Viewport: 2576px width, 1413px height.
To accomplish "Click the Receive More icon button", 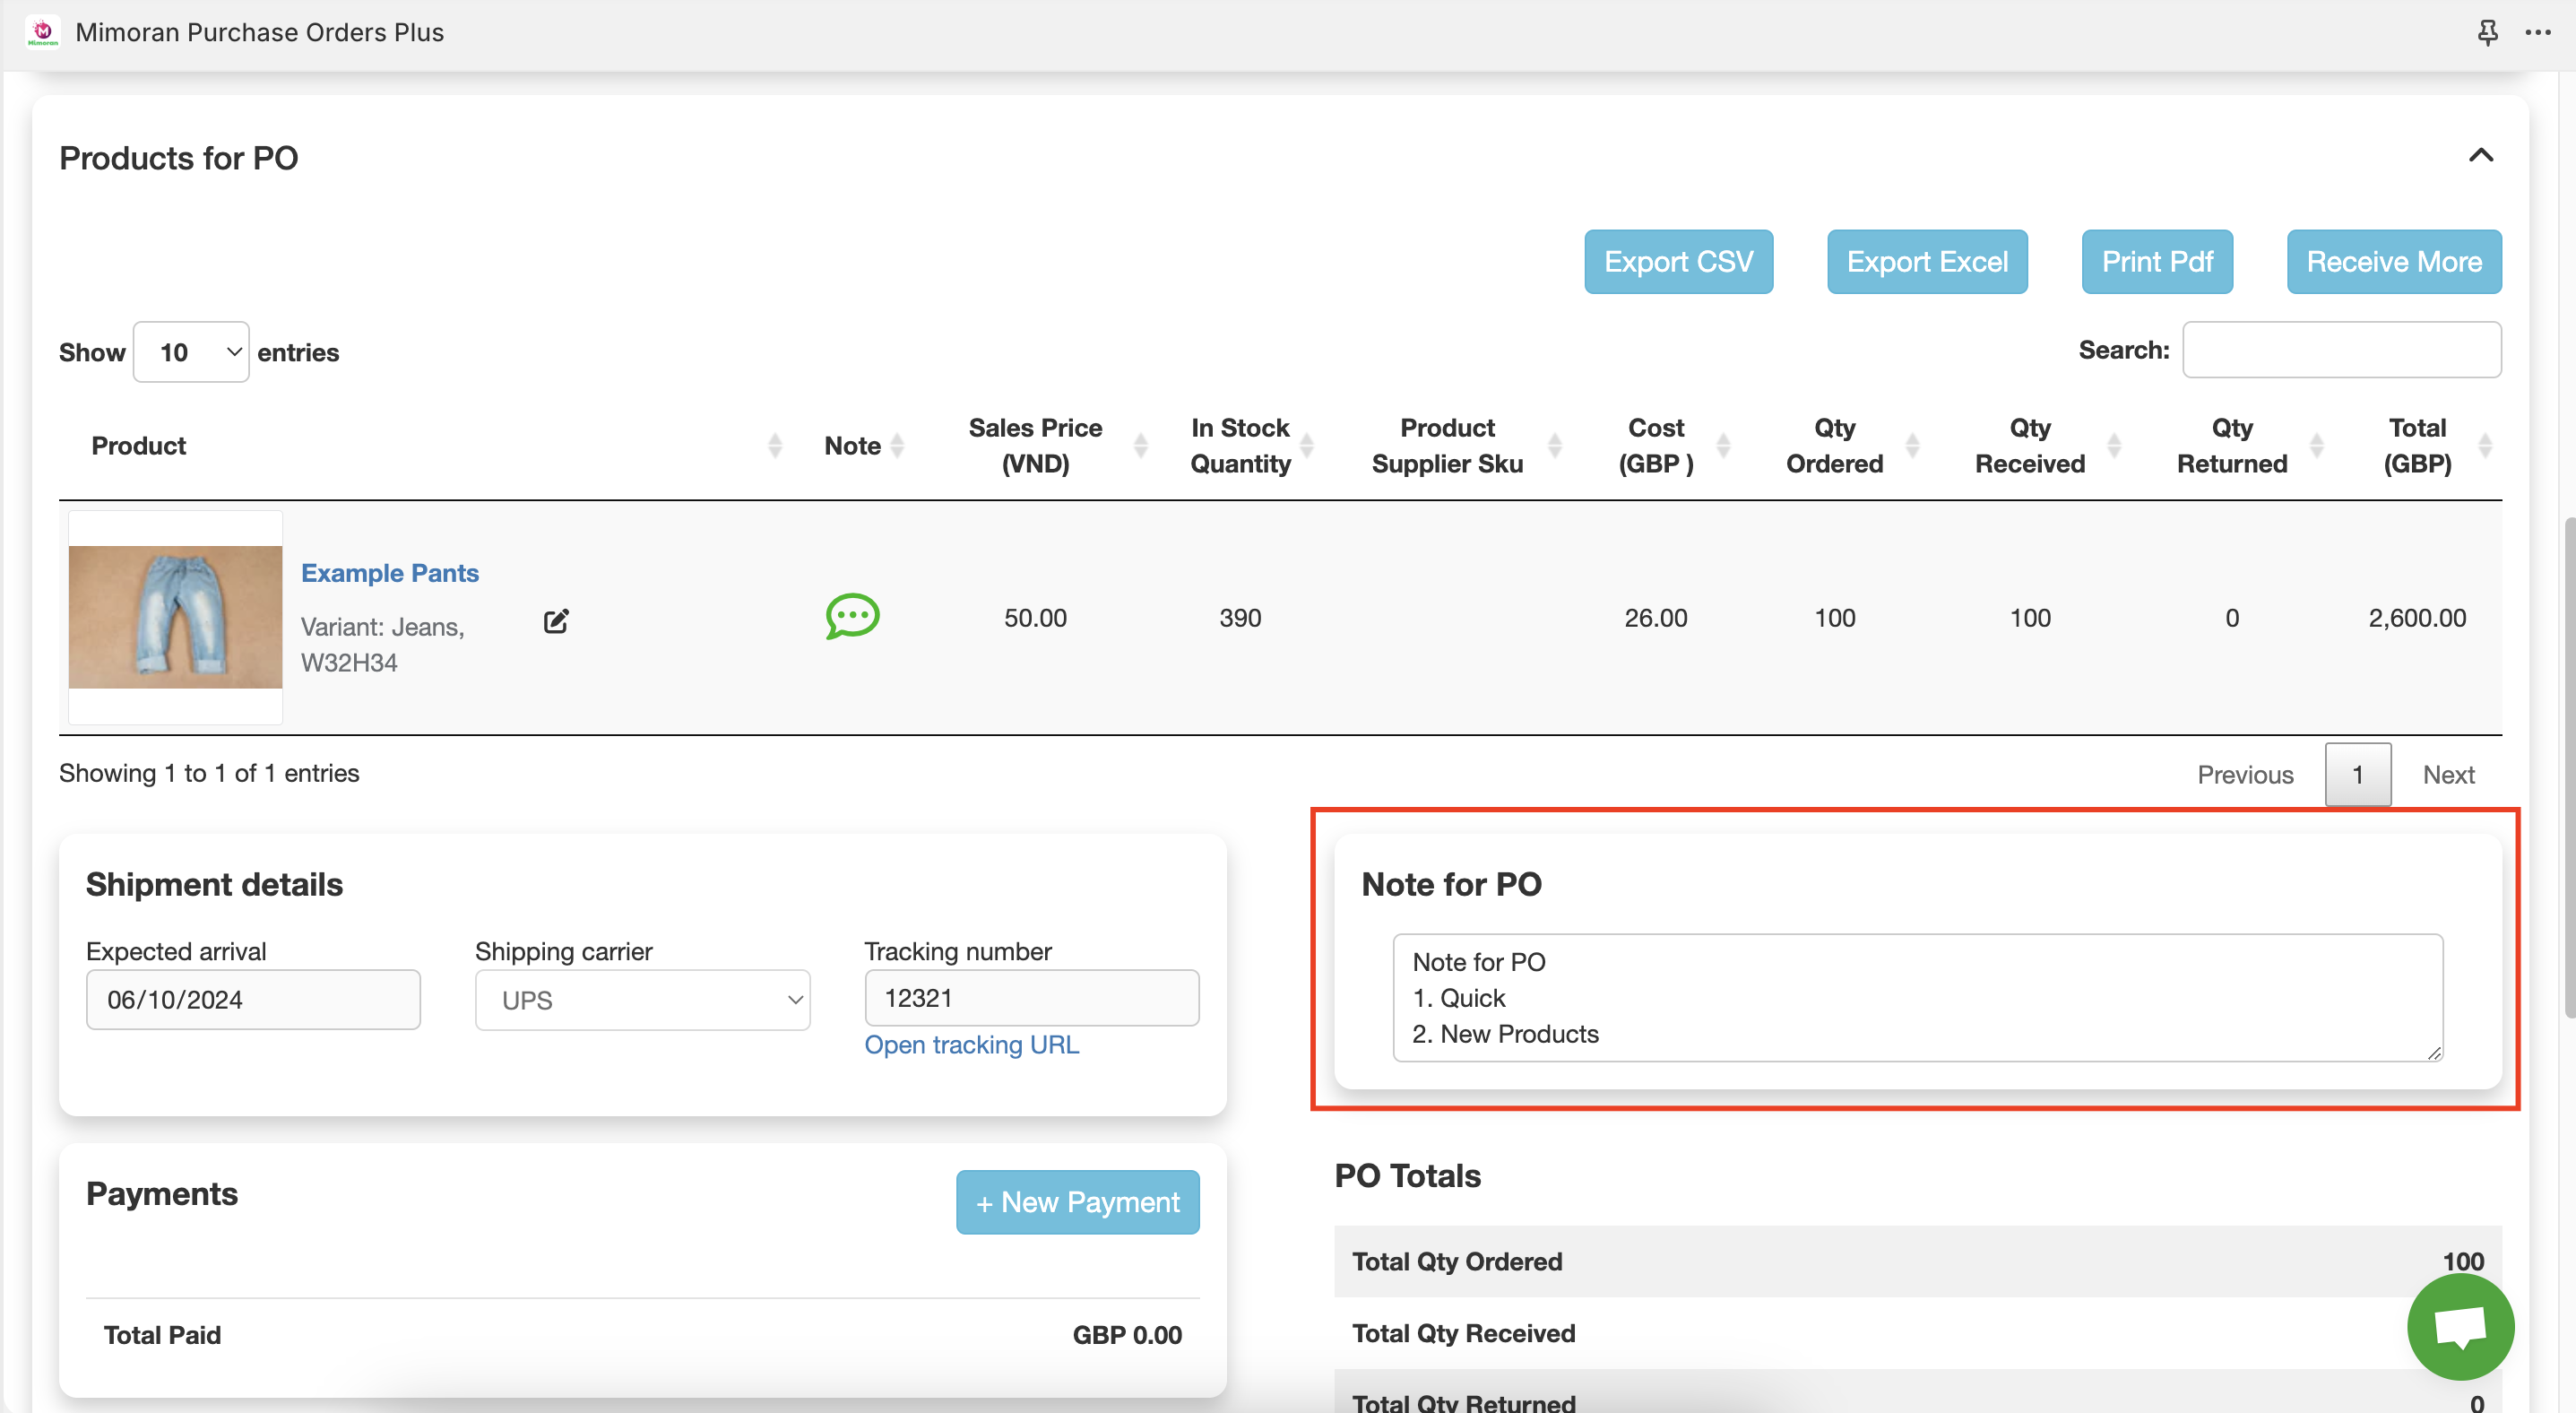I will pyautogui.click(x=2395, y=261).
